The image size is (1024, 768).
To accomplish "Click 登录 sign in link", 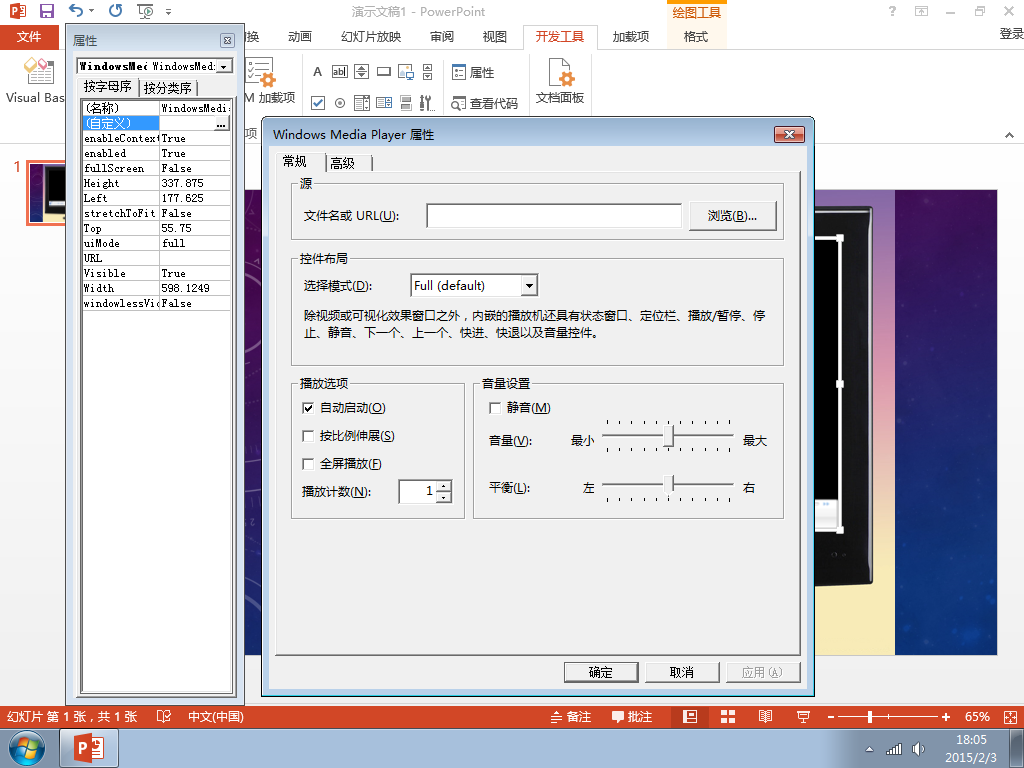I will click(1011, 34).
